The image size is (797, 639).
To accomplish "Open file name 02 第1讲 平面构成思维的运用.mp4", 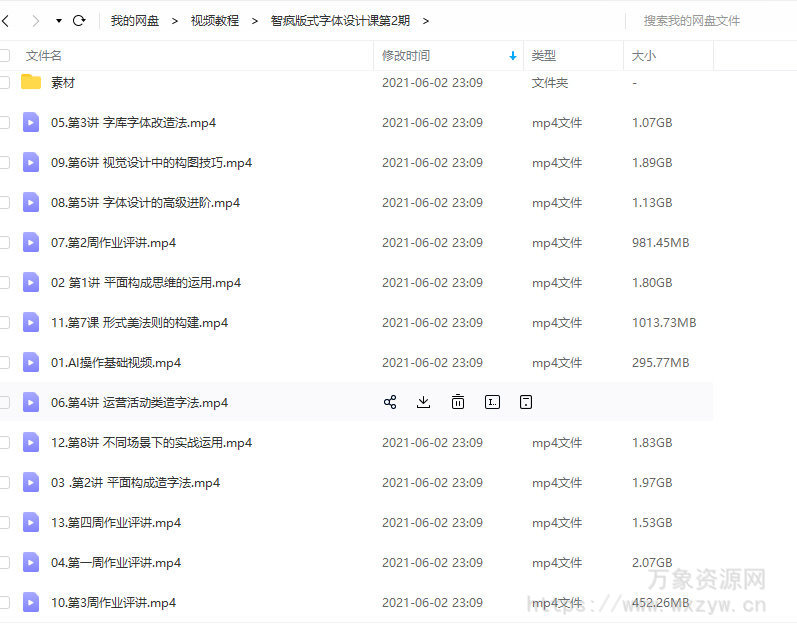I will click(x=146, y=283).
